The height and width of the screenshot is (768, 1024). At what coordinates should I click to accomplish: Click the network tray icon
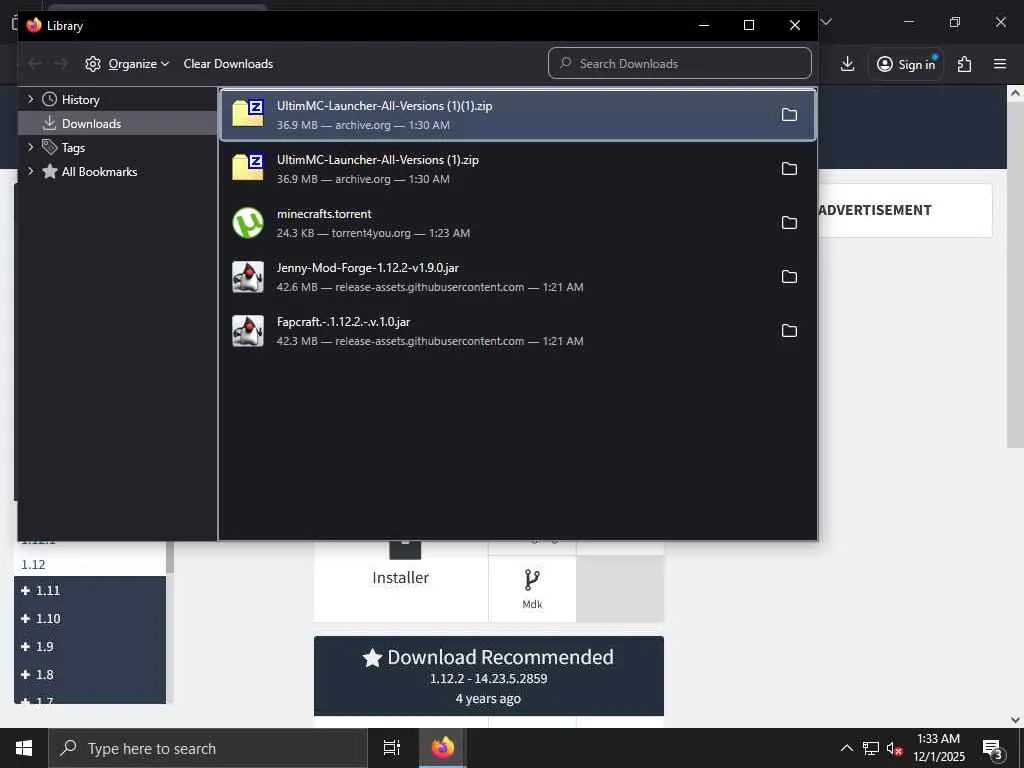[x=871, y=748]
